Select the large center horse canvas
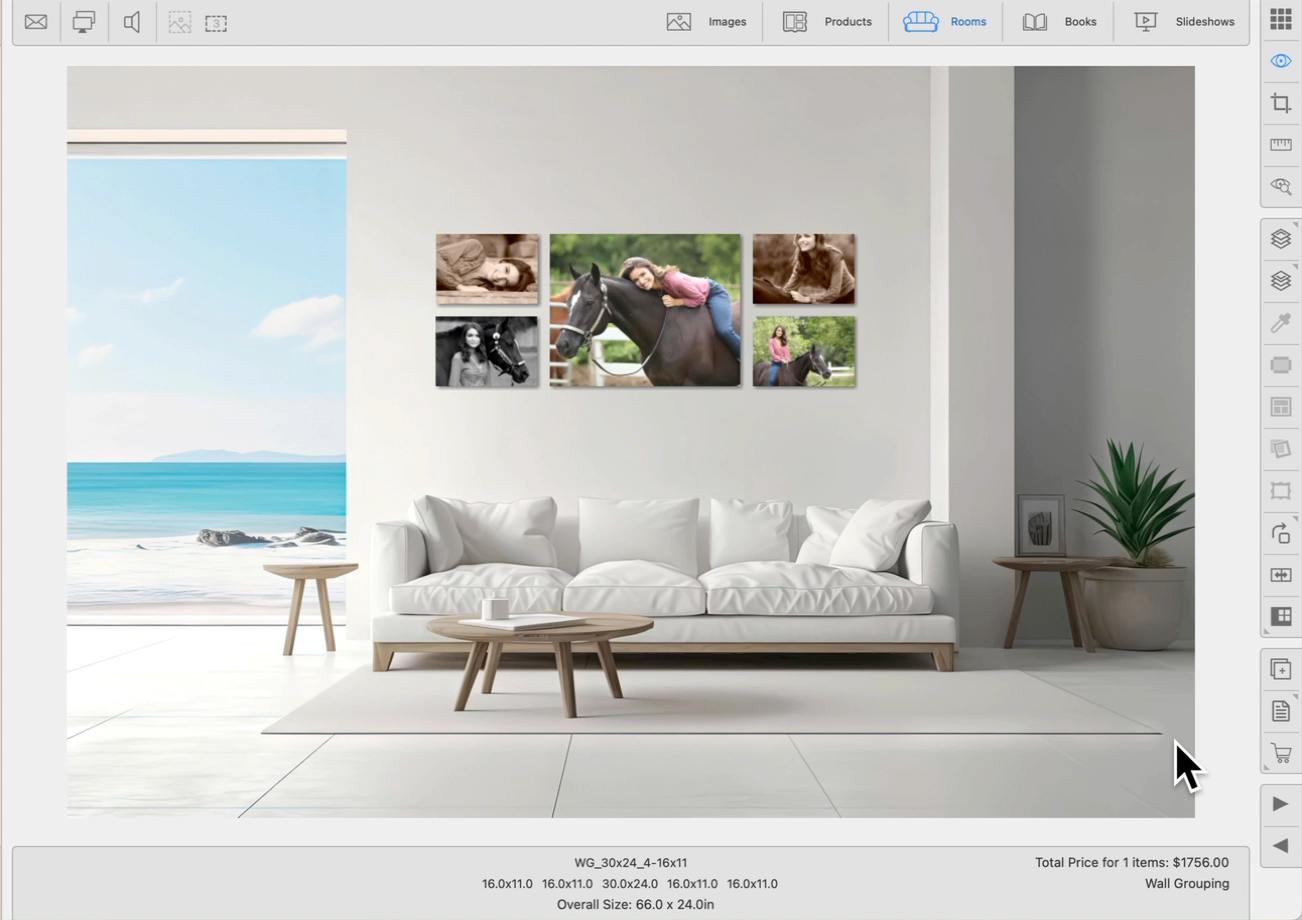 (x=645, y=310)
